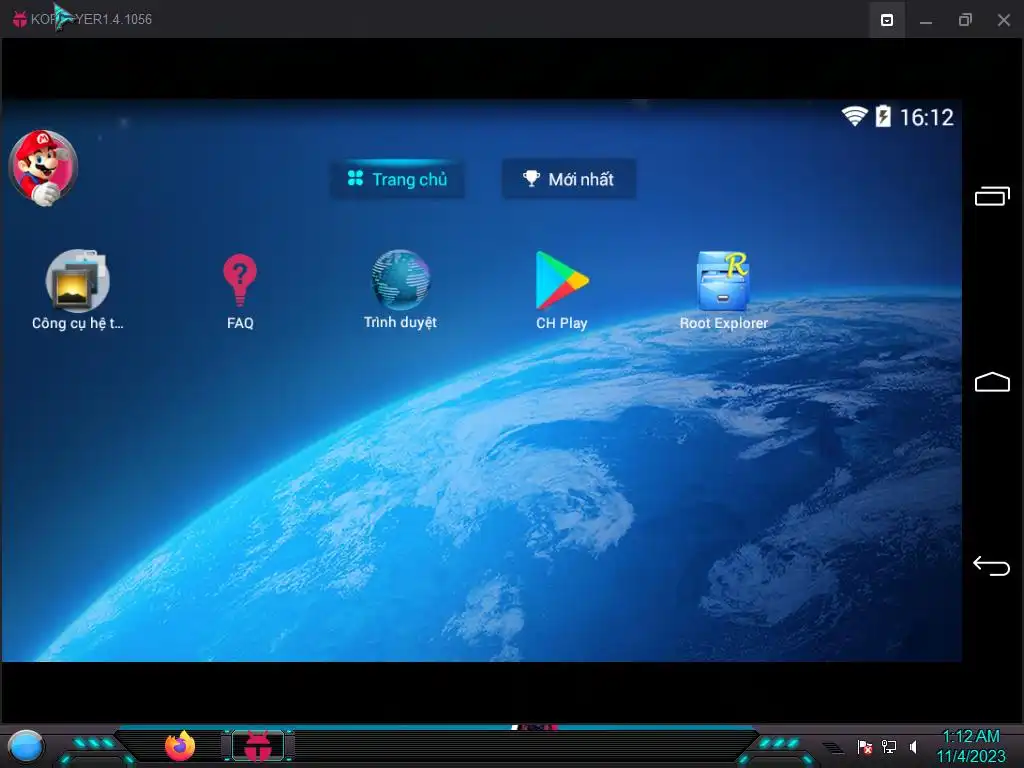Click the network tray icon

click(889, 746)
